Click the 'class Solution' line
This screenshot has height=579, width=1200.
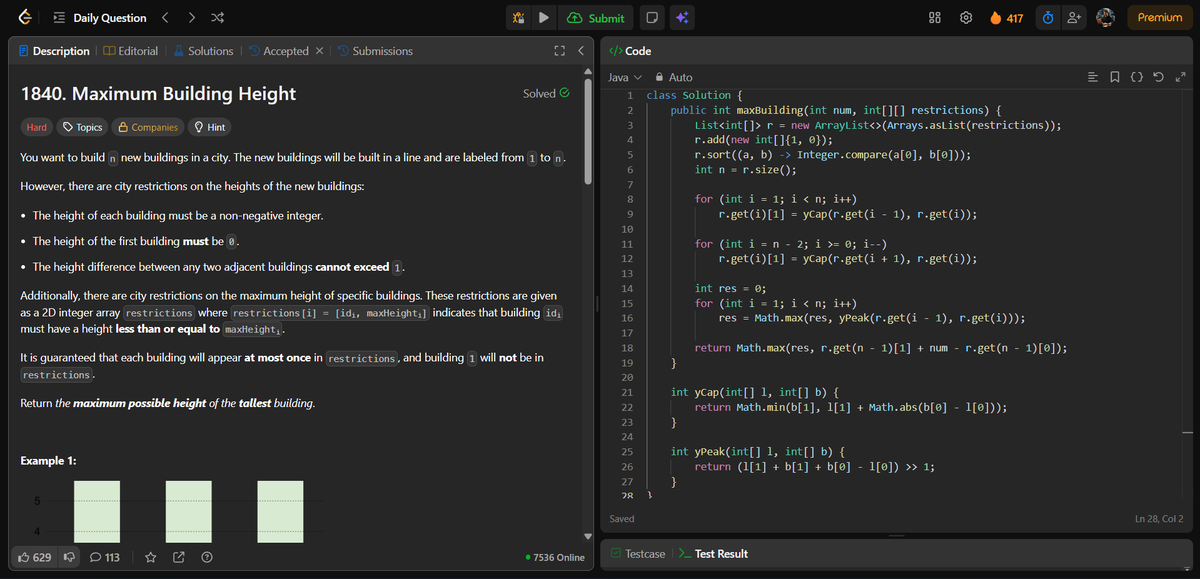pyautogui.click(x=692, y=95)
